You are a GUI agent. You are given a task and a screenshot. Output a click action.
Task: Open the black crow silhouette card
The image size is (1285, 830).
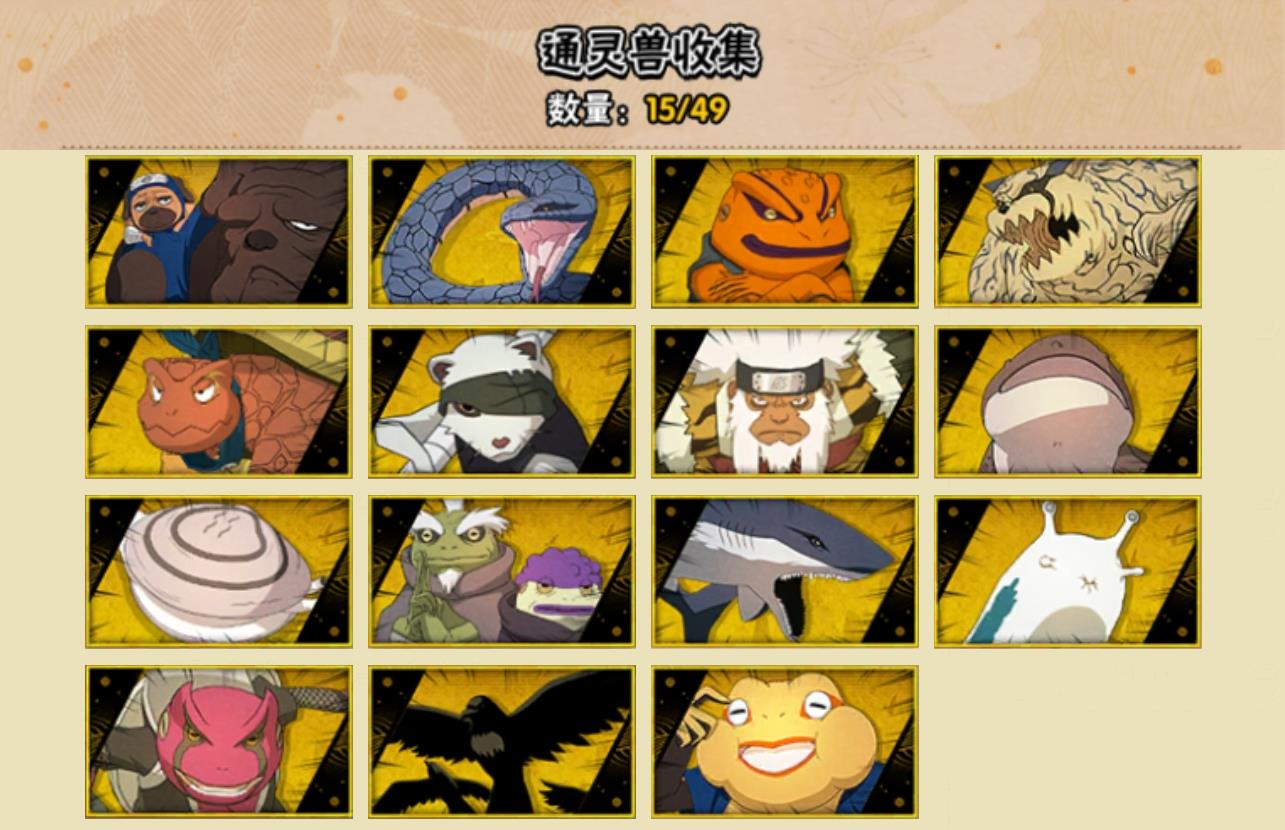tap(501, 741)
